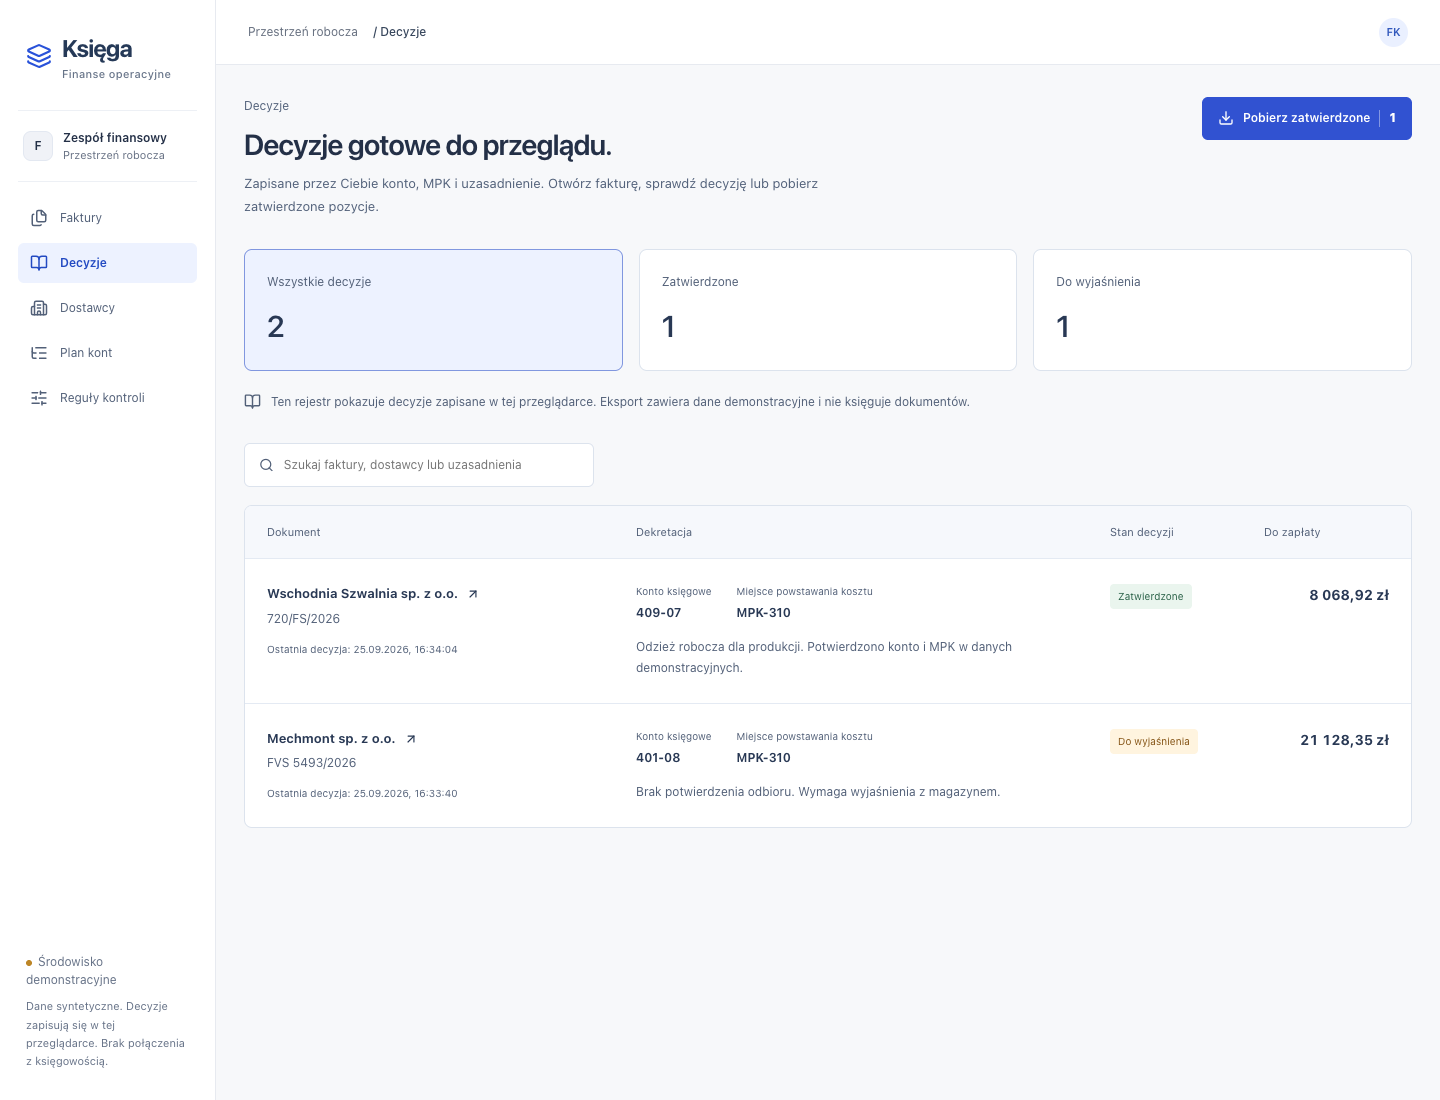
Task: Open the Zespół finansowy workspace switcher
Action: (108, 146)
